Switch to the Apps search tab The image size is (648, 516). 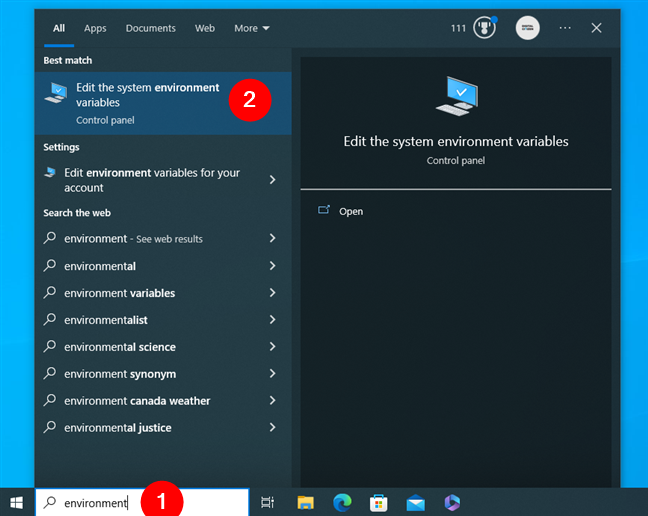(95, 28)
